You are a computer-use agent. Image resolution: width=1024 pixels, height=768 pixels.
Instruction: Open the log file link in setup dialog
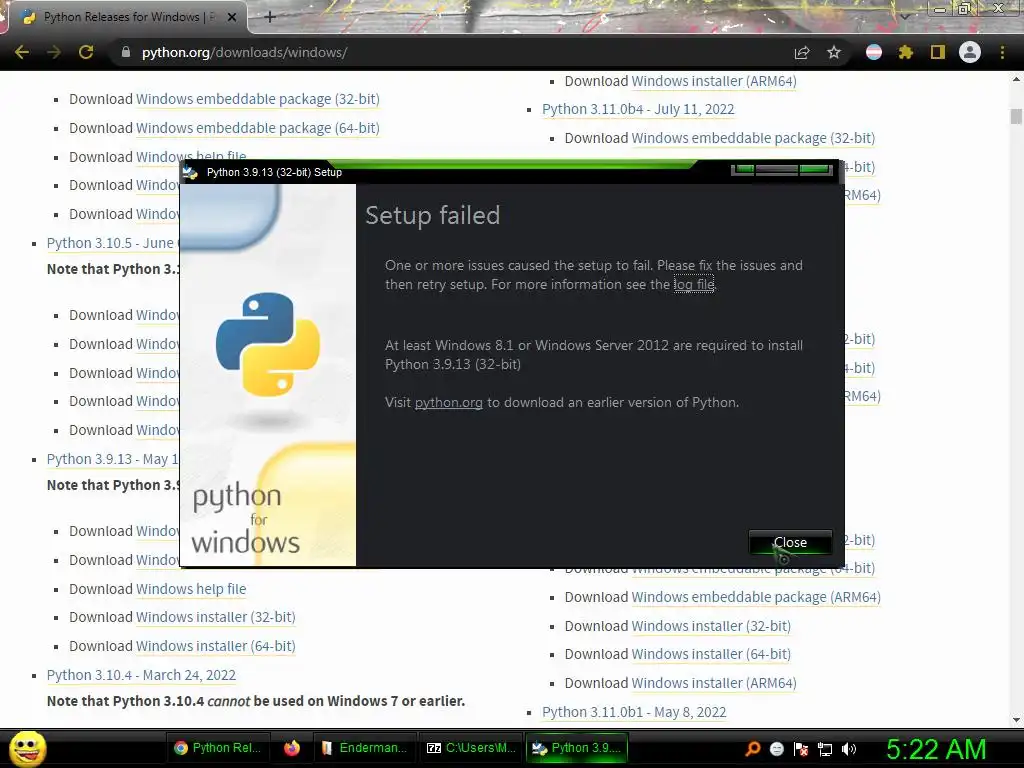(x=694, y=284)
